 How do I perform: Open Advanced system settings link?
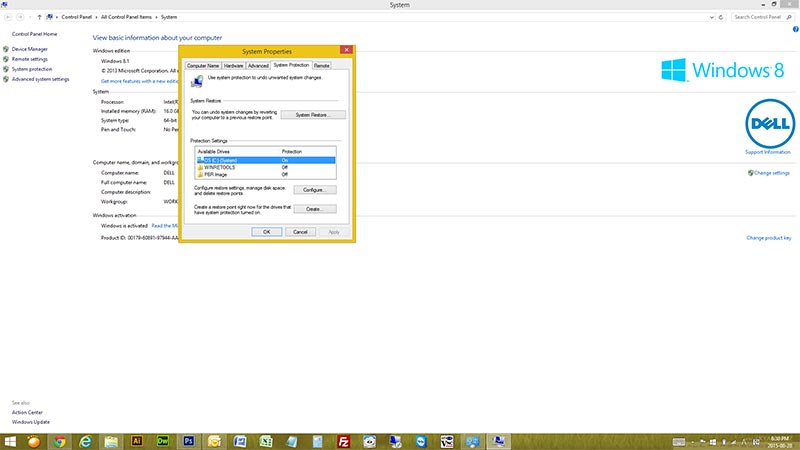pyautogui.click(x=40, y=79)
